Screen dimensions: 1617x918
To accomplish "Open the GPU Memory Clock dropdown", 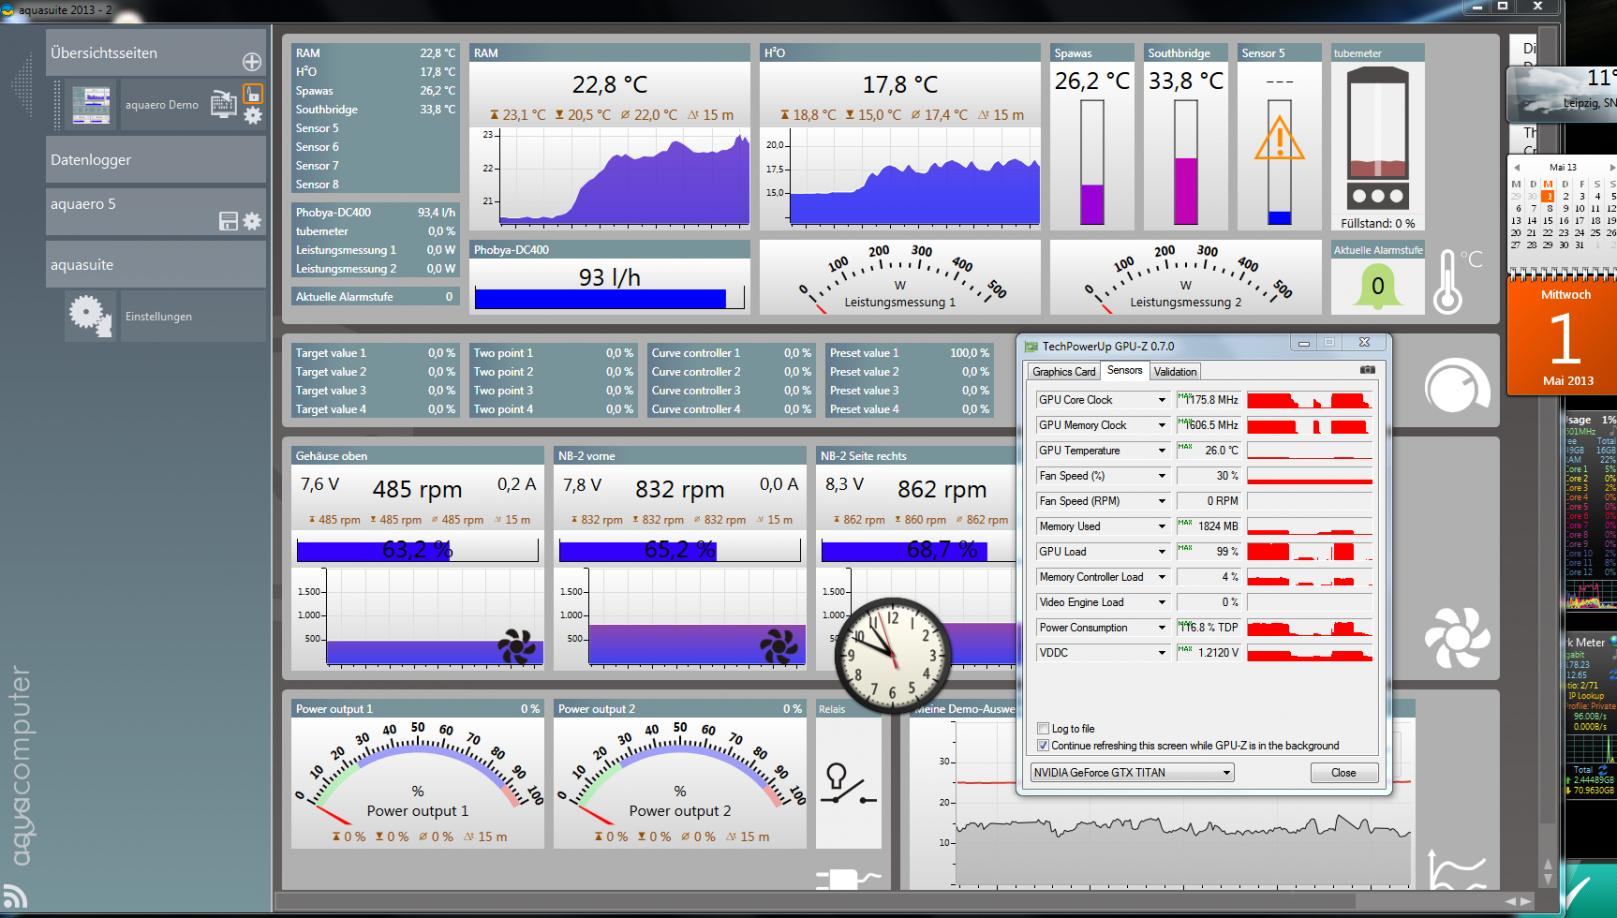I will pyautogui.click(x=1162, y=425).
